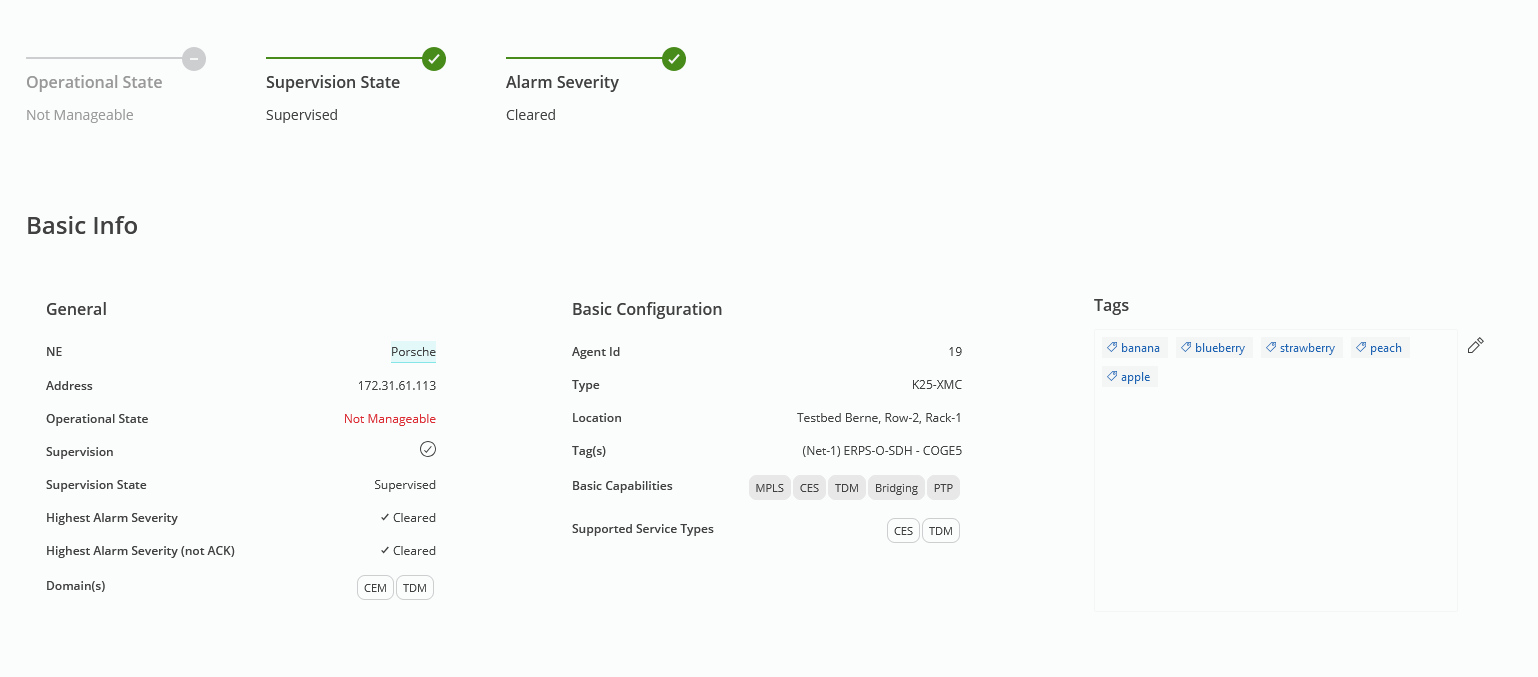The height and width of the screenshot is (677, 1538).
Task: Click the PTP capability chip
Action: (943, 488)
